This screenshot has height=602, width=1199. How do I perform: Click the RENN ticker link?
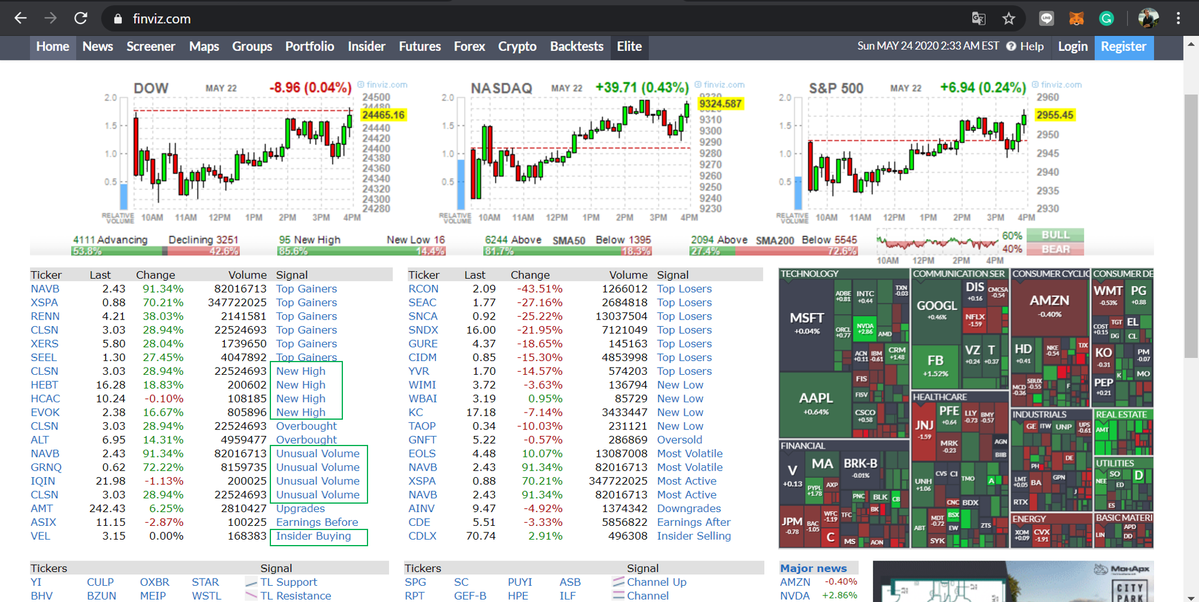click(44, 317)
